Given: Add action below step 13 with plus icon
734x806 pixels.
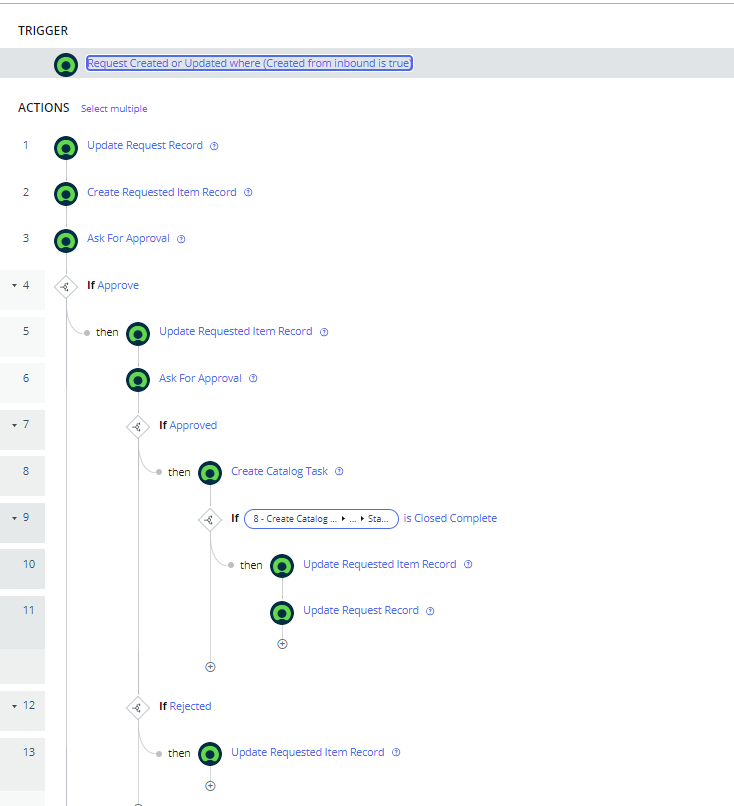Looking at the screenshot, I should 210,786.
